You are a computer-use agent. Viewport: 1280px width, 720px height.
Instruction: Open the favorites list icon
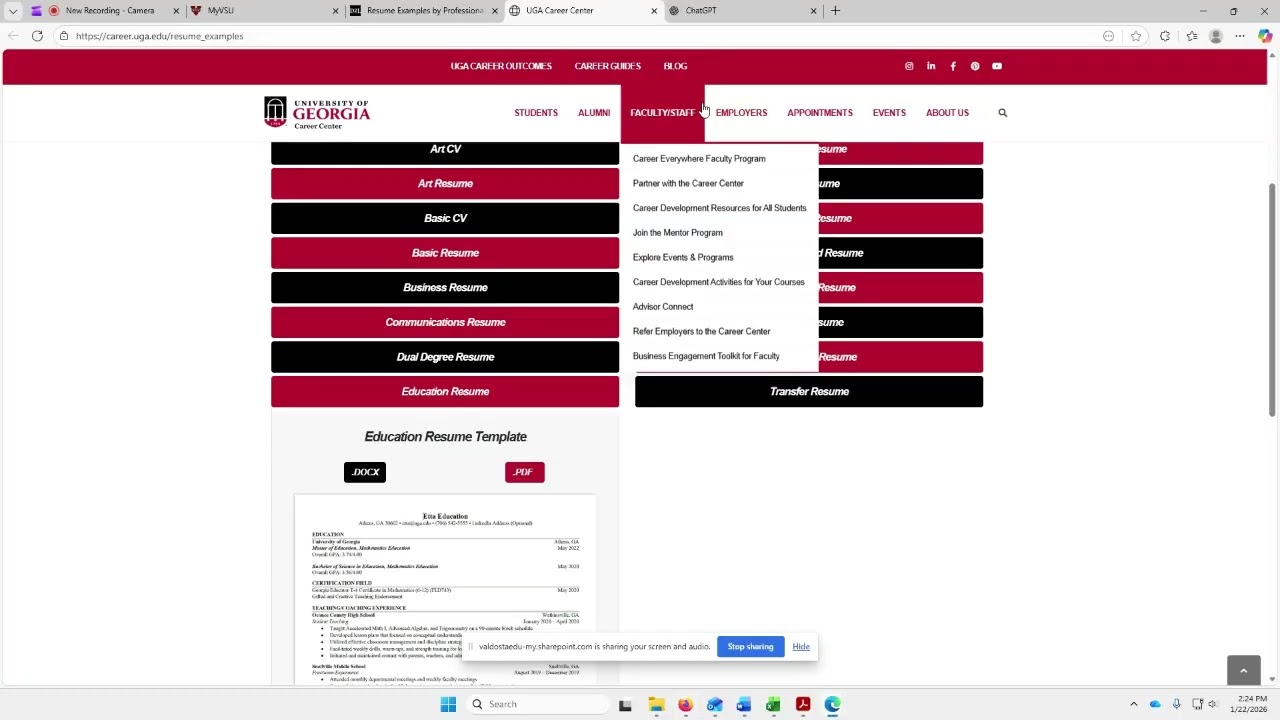point(1191,36)
